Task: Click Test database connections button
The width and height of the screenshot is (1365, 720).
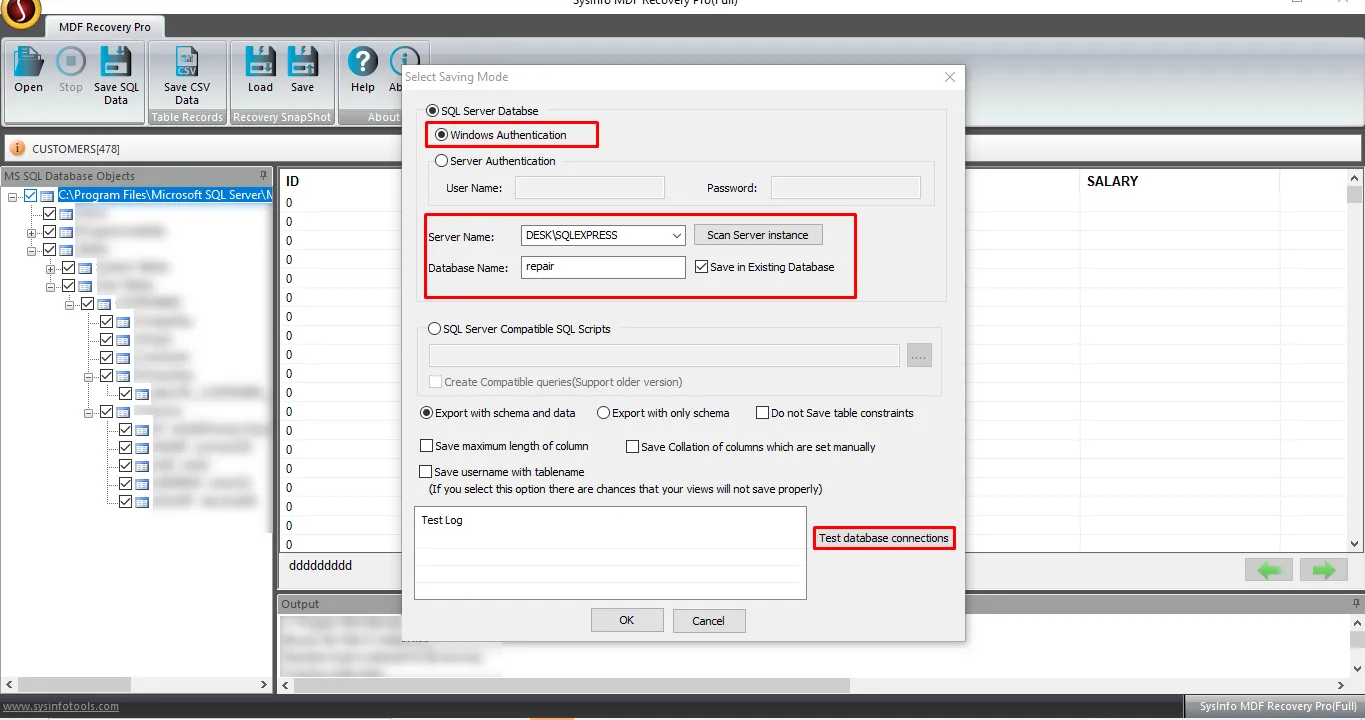Action: click(x=884, y=538)
